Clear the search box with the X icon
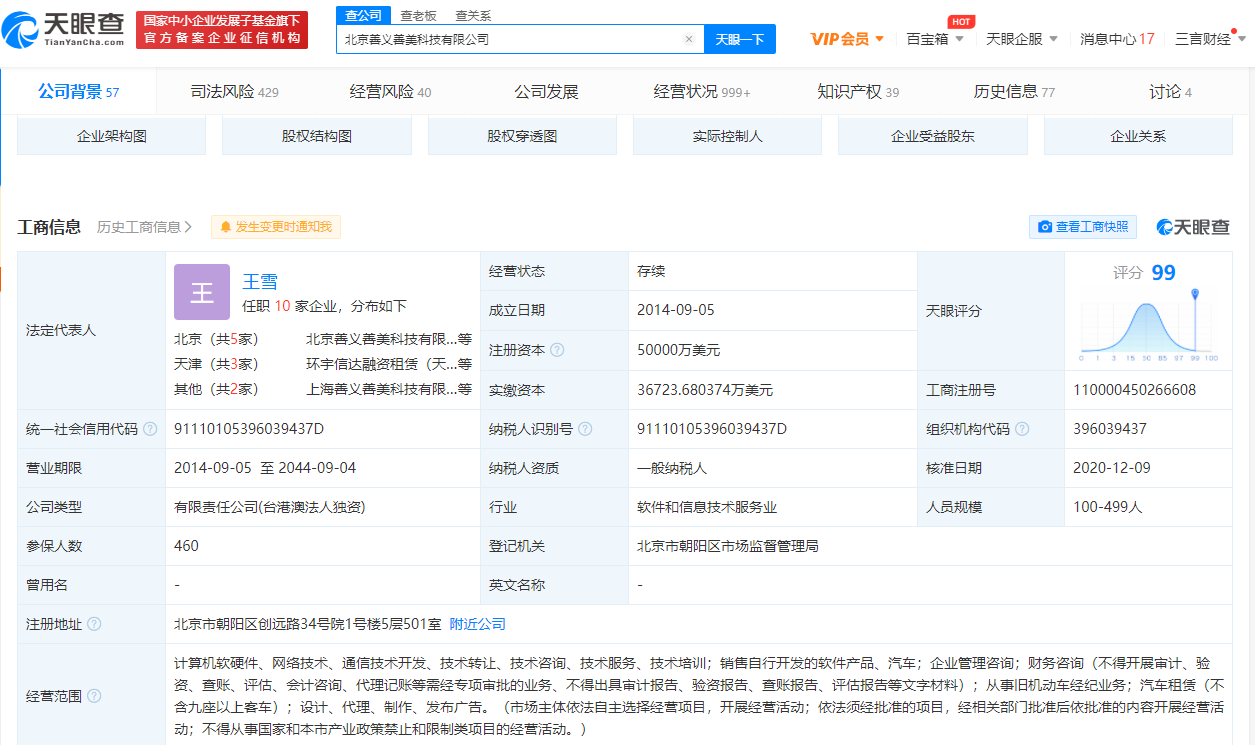Screen dimensions: 1255x745 click(689, 39)
